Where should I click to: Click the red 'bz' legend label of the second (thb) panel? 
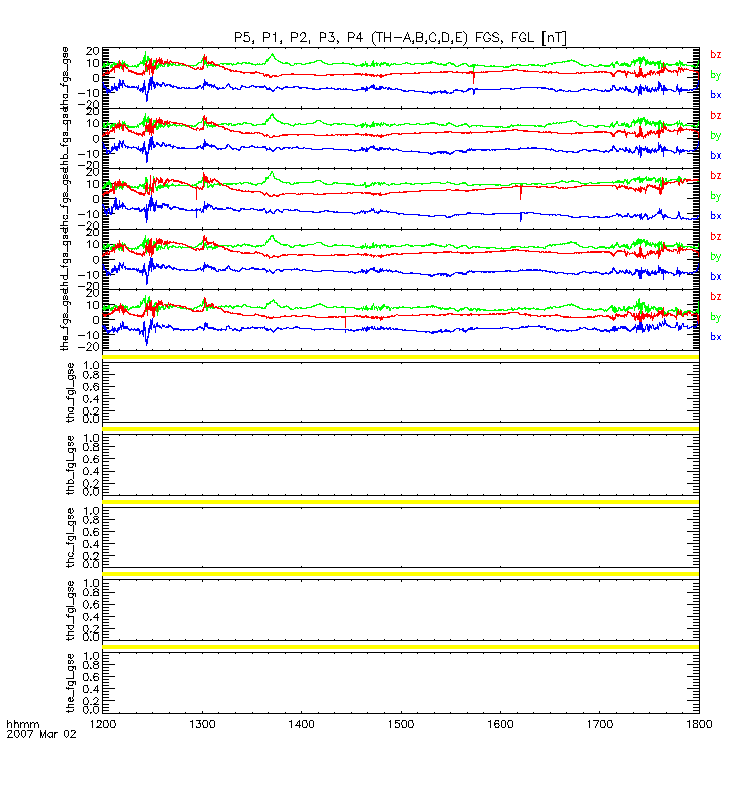point(716,115)
